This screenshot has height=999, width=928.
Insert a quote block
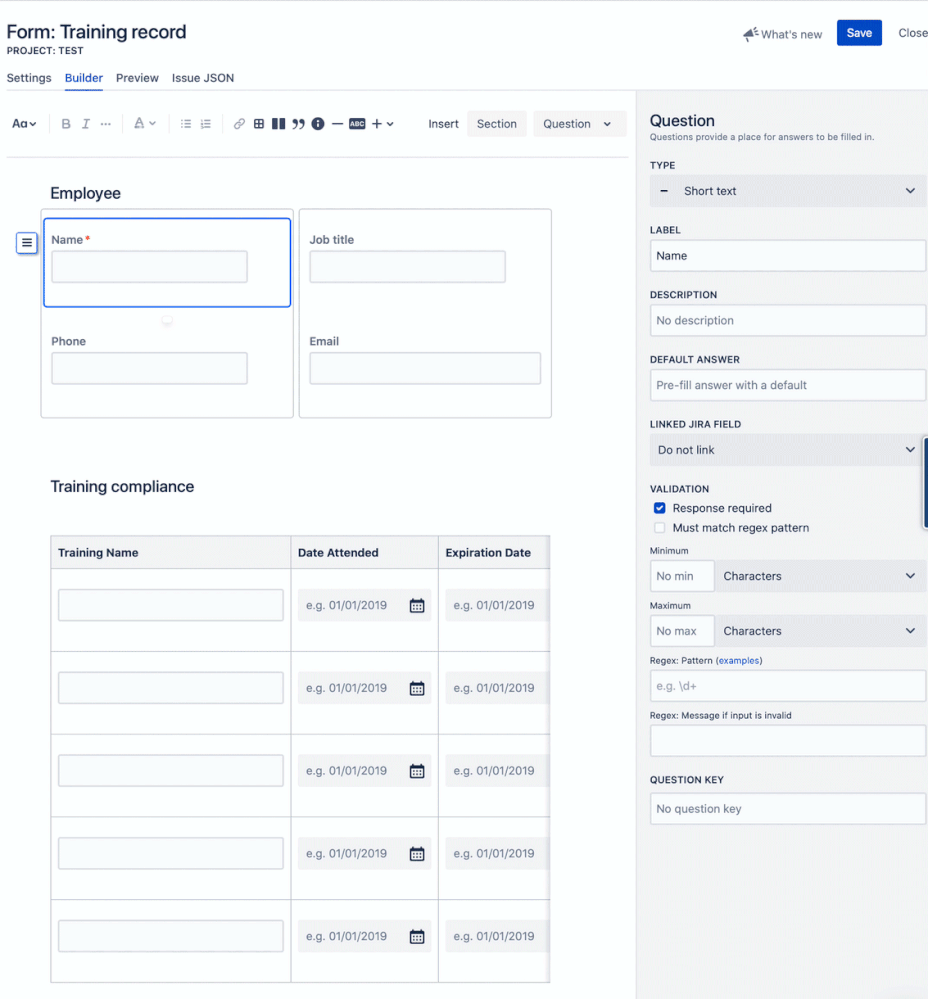pyautogui.click(x=297, y=123)
